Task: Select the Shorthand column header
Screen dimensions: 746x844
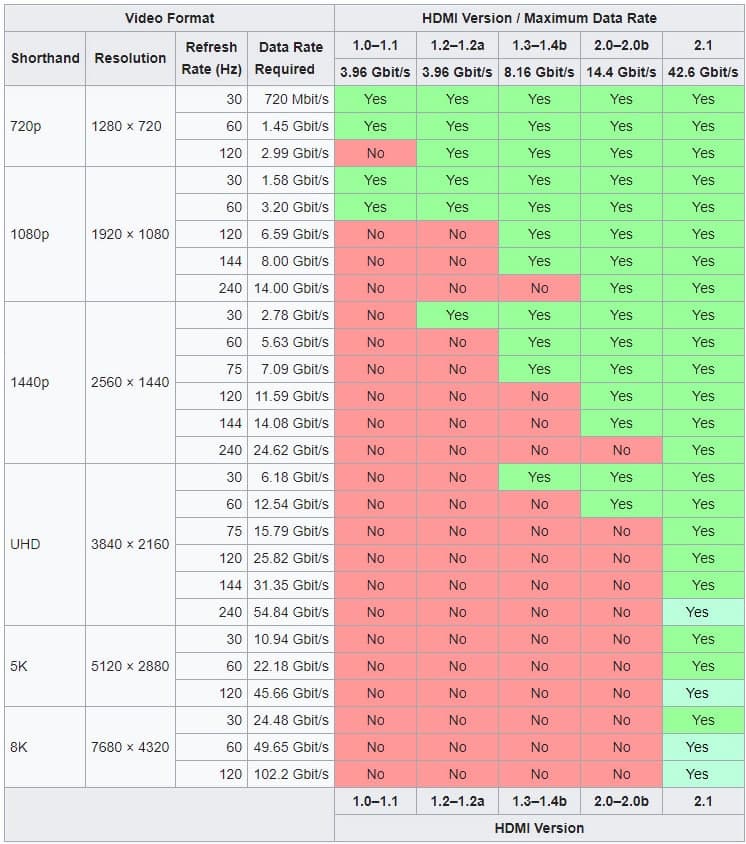Action: tap(45, 58)
